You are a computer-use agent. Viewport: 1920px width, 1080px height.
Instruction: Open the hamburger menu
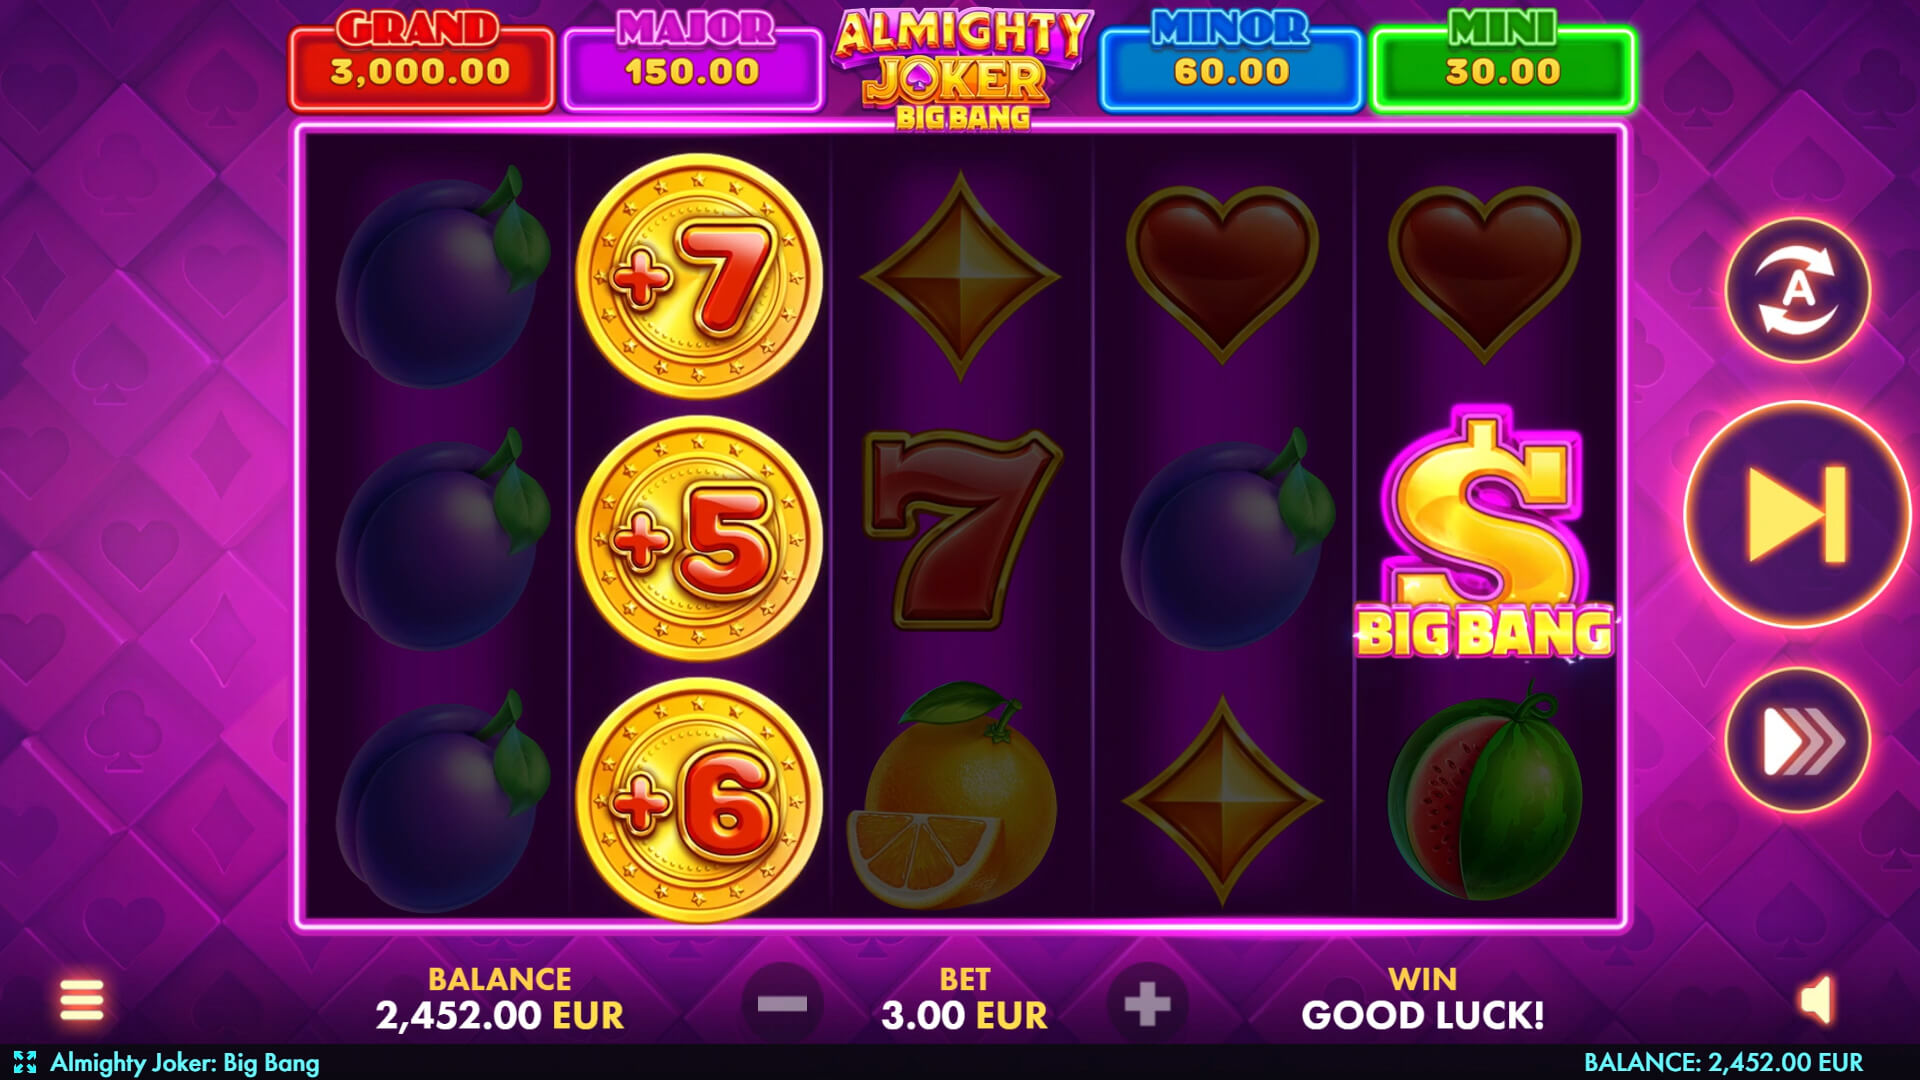(81, 1000)
